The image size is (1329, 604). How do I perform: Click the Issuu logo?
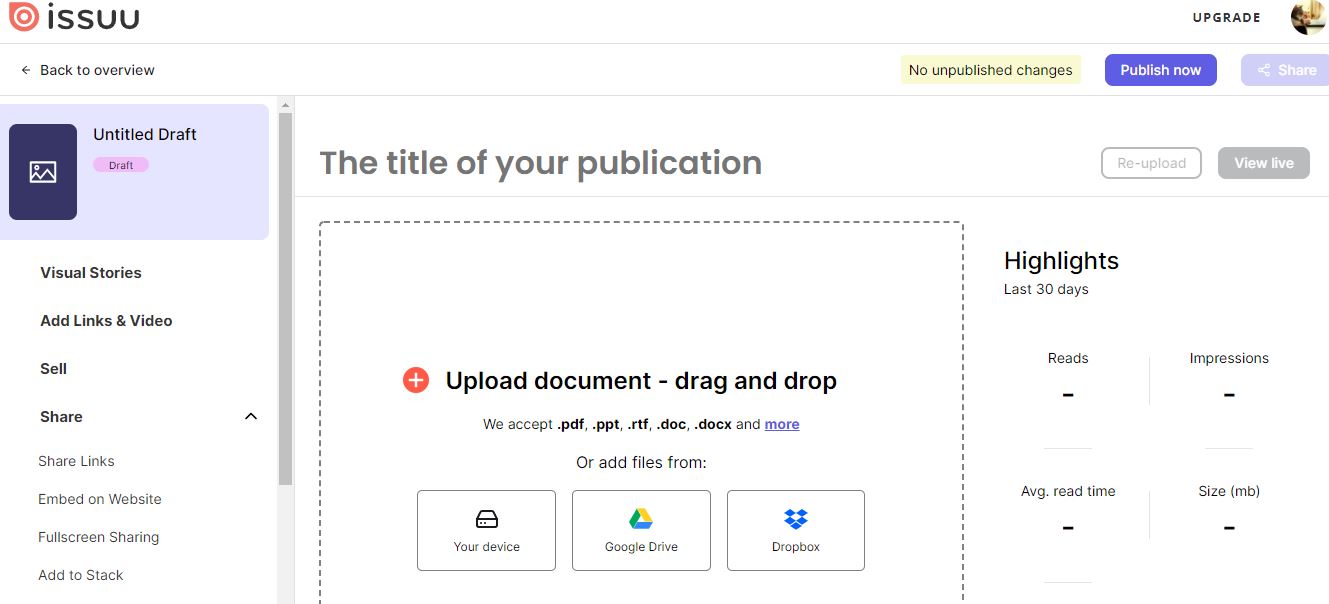tap(73, 16)
